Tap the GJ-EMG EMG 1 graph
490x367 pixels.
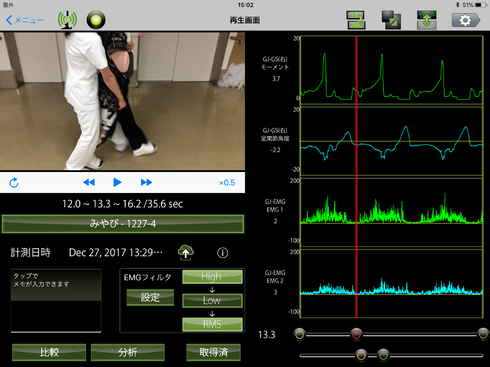coord(392,212)
